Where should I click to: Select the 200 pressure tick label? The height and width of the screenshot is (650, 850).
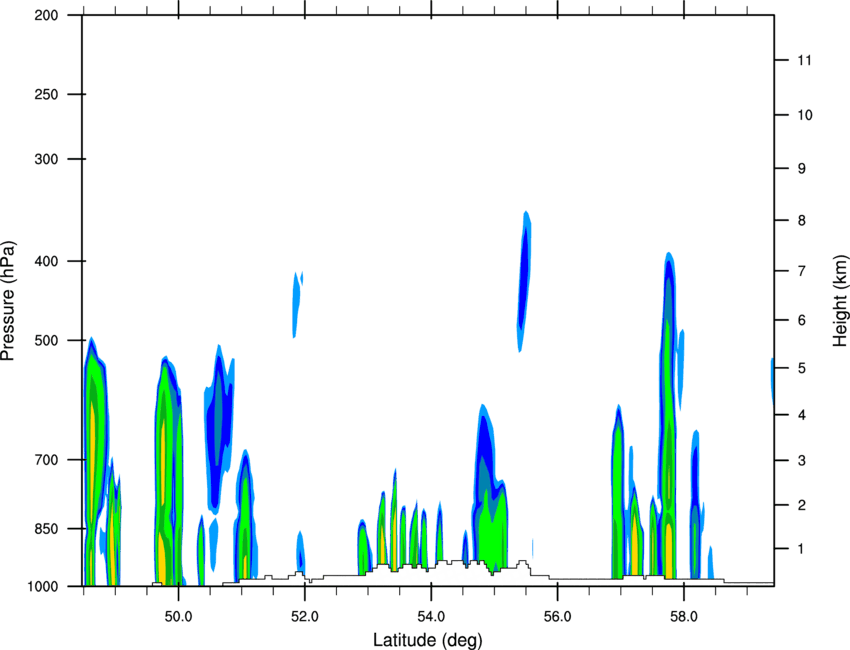pyautogui.click(x=46, y=16)
